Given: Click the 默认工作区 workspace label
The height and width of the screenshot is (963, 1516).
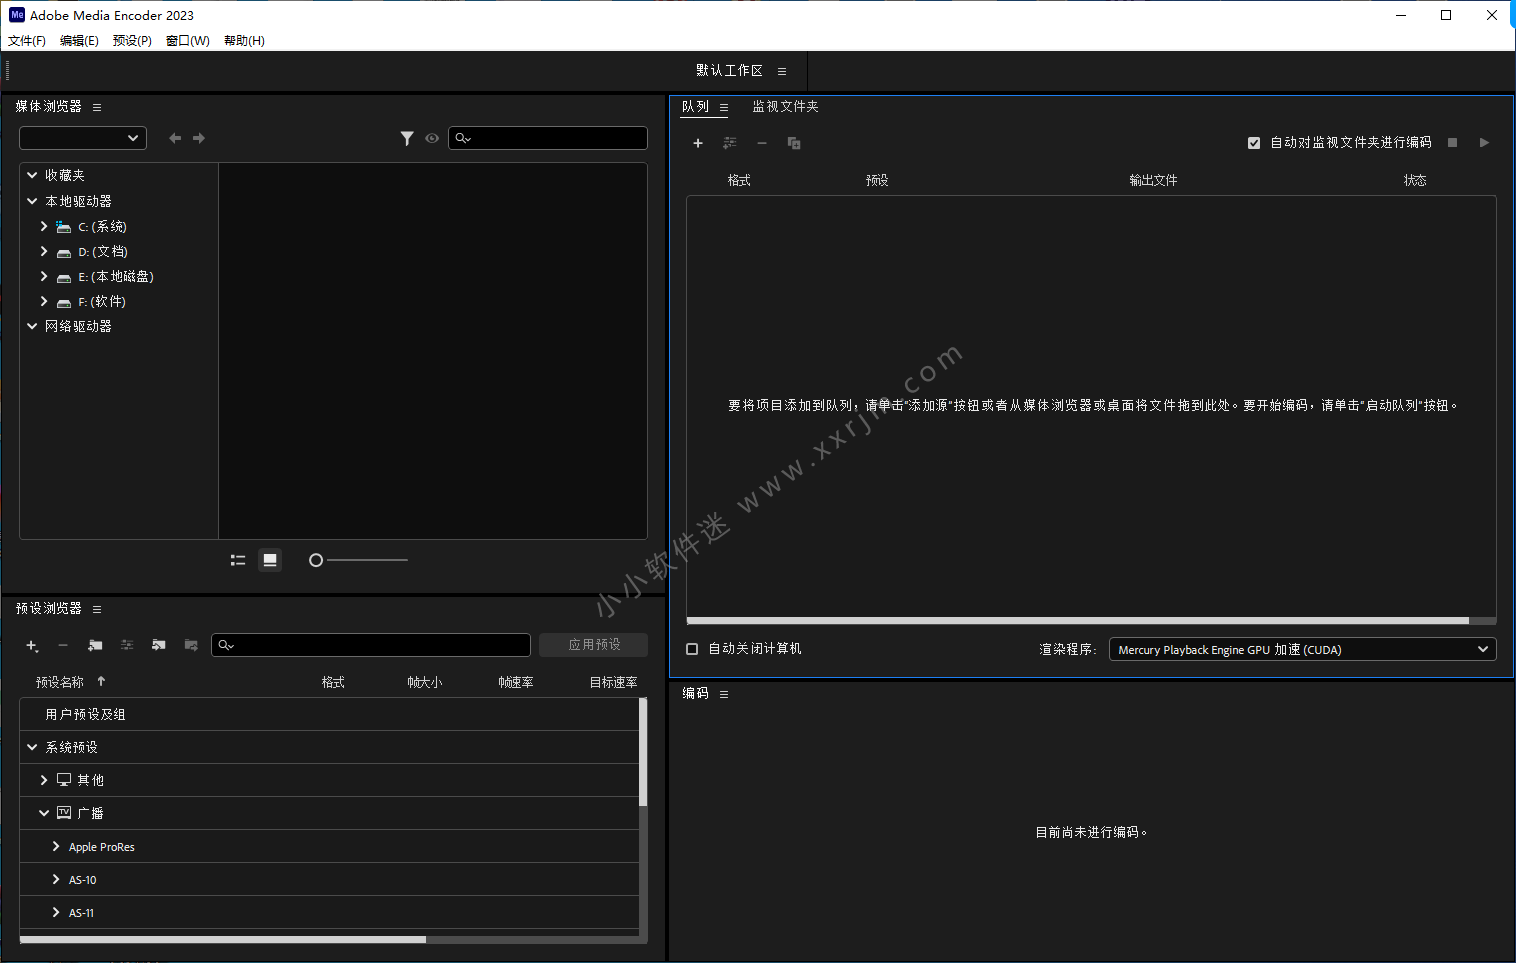Looking at the screenshot, I should pos(729,71).
